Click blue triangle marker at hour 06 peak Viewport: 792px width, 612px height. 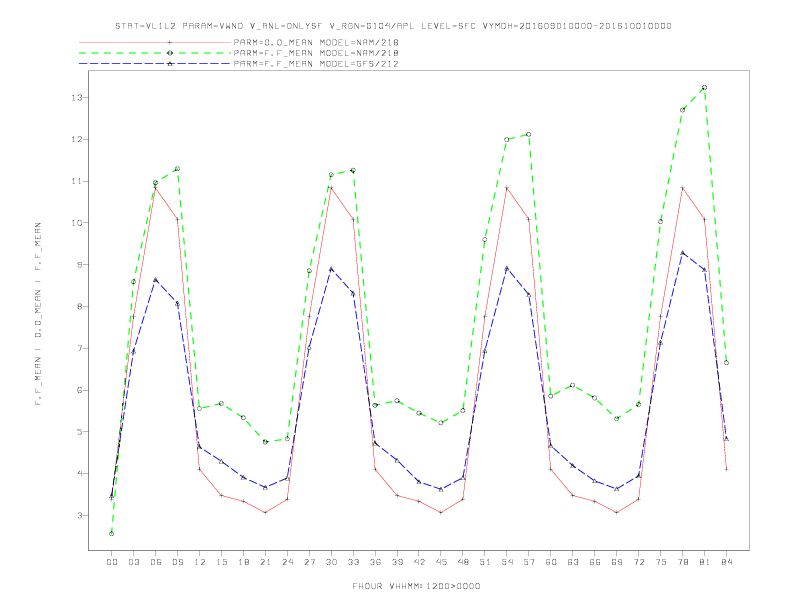pyautogui.click(x=156, y=279)
